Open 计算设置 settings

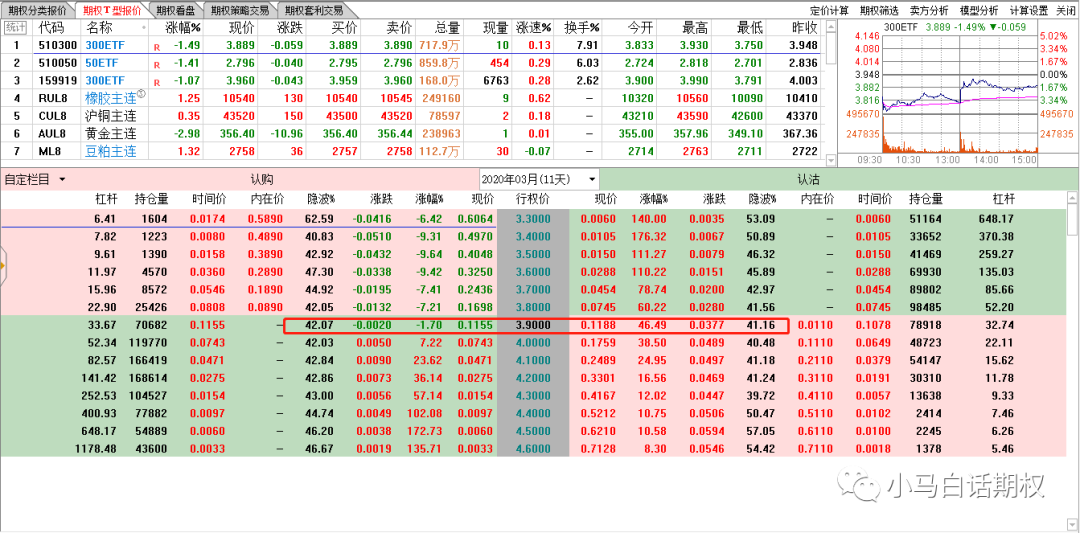coord(1028,10)
